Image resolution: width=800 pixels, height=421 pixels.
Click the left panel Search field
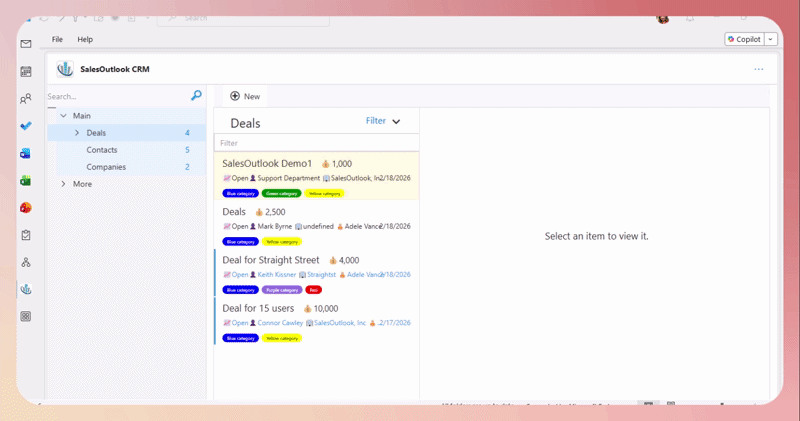coord(118,96)
